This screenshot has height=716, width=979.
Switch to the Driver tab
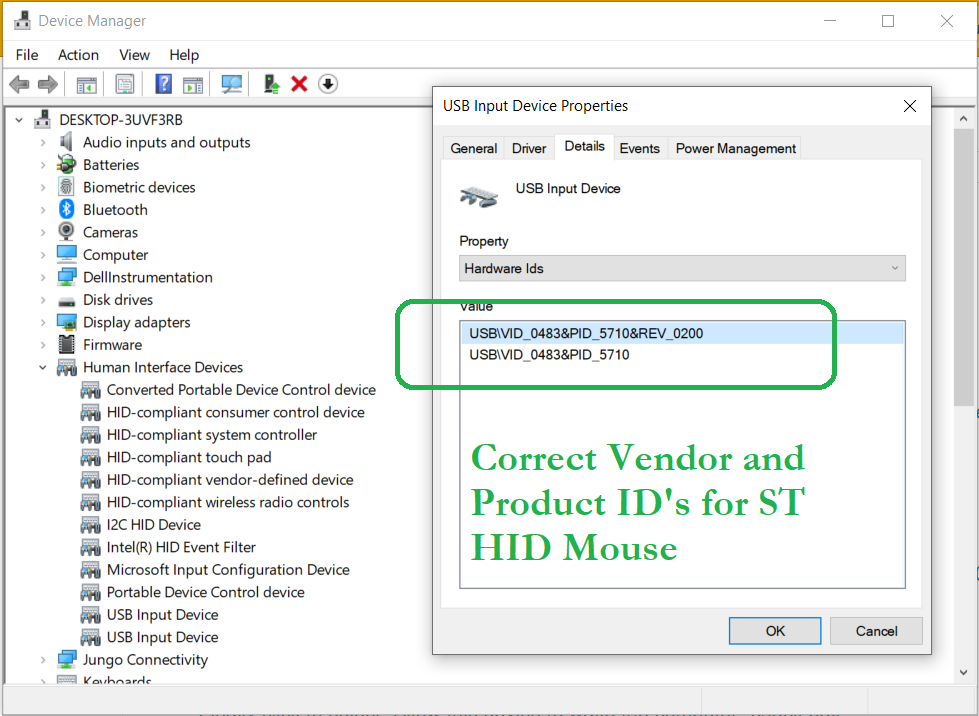pyautogui.click(x=528, y=147)
